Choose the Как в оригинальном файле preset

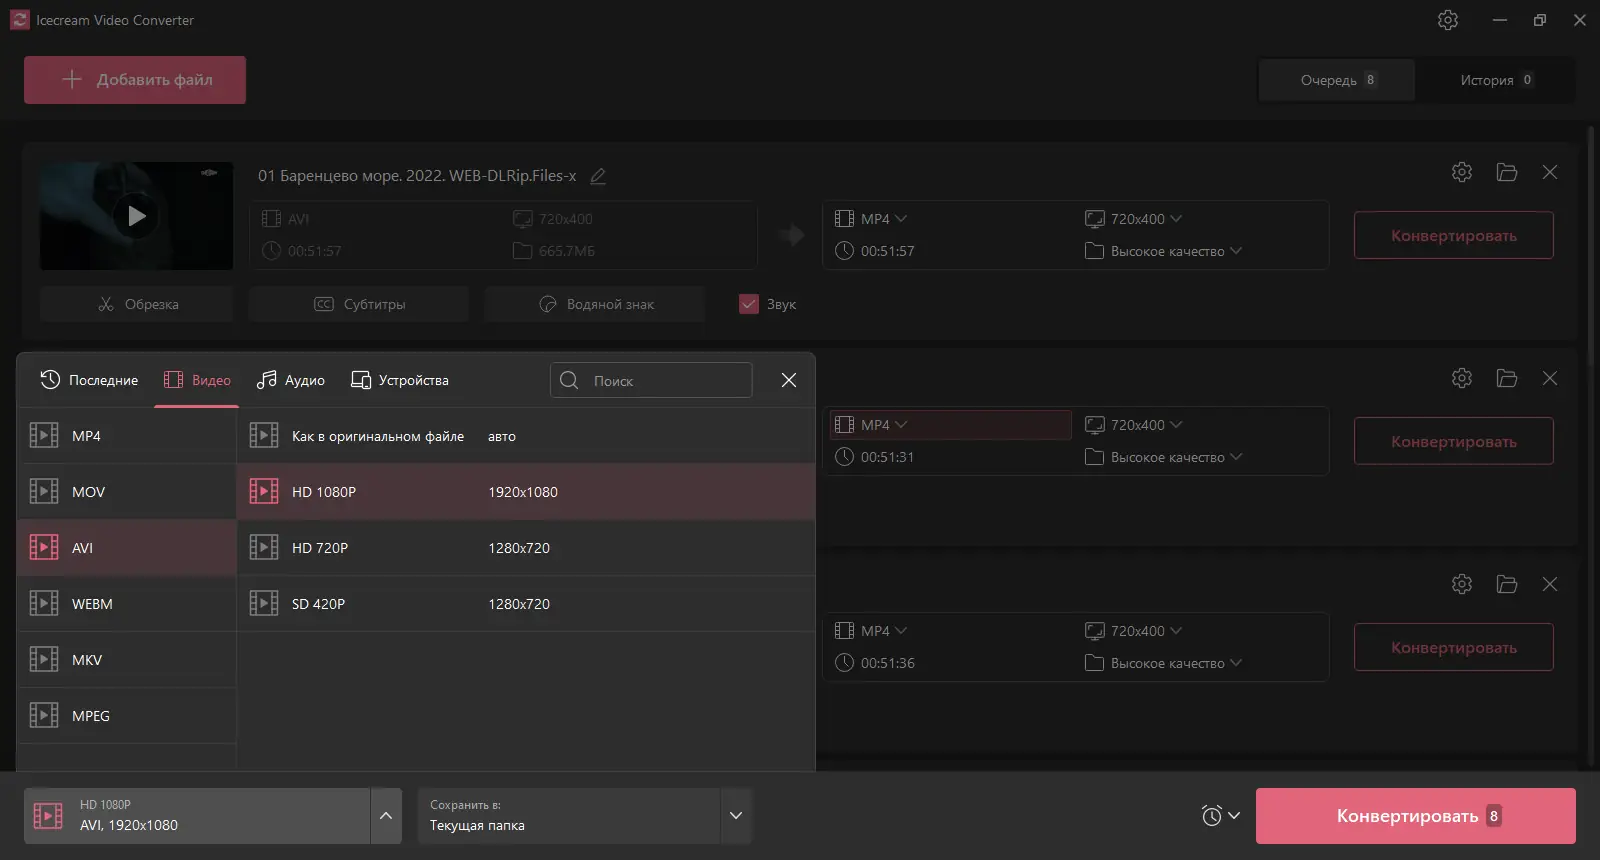pyautogui.click(x=526, y=436)
